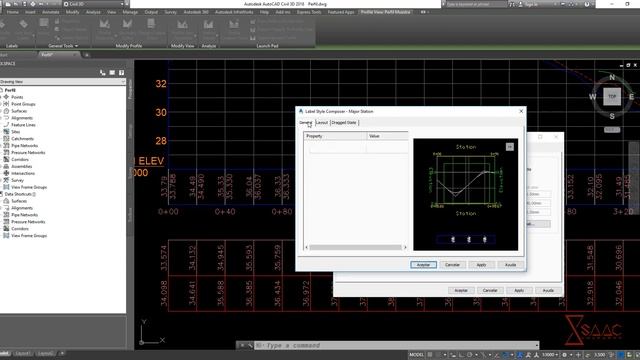Viewport: 640px width, 360px height.
Task: Click Ayuda in Label Style Composer dialog
Action: 510,265
